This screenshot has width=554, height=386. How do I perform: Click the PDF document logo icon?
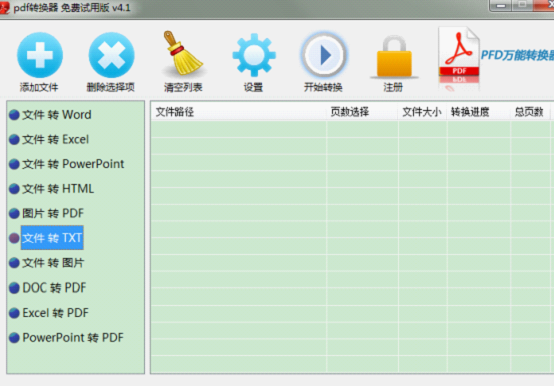click(x=459, y=58)
